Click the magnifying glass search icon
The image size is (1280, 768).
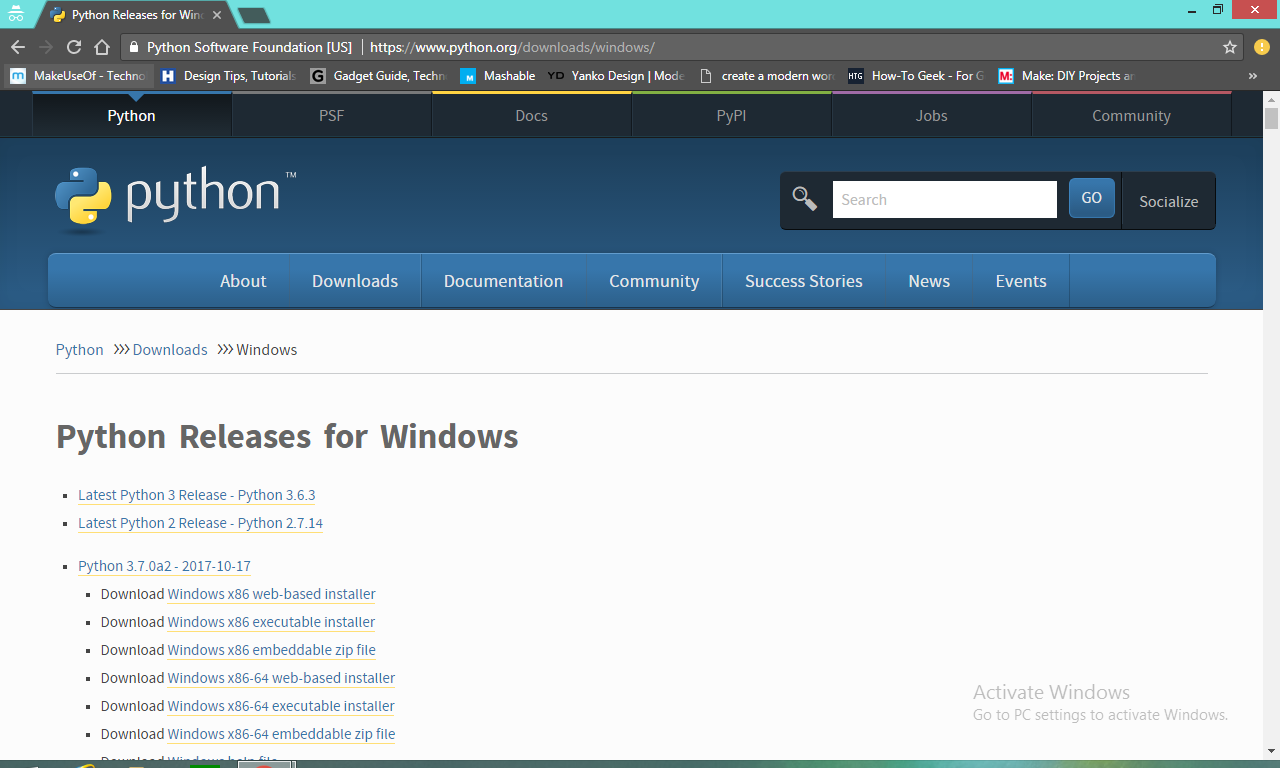click(x=804, y=198)
